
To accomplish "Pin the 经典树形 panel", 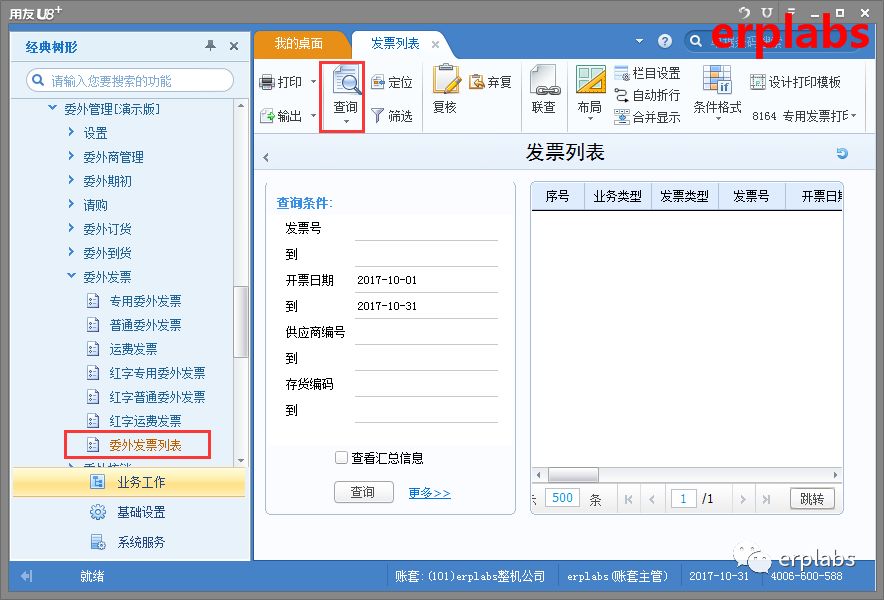I will click(210, 46).
